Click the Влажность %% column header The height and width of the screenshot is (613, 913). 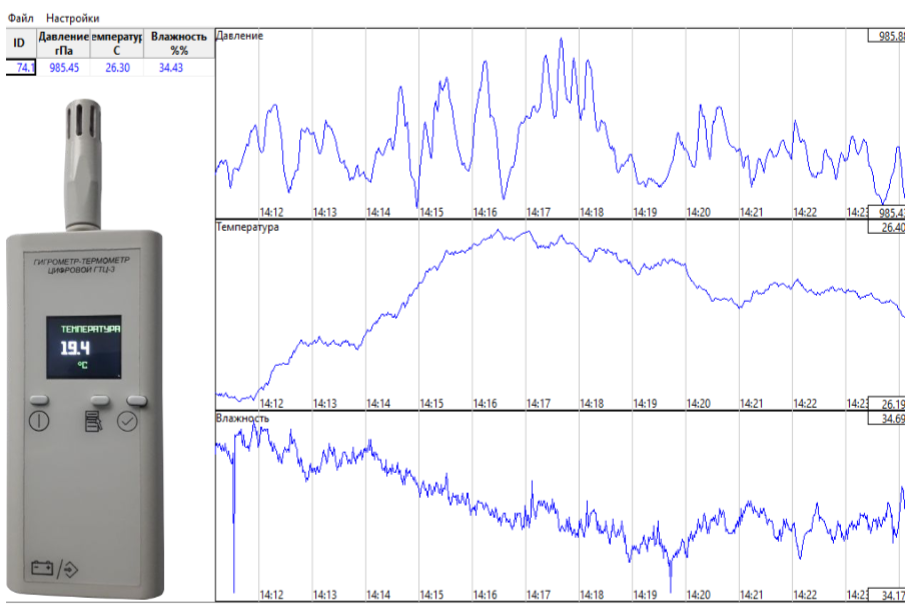[178, 43]
